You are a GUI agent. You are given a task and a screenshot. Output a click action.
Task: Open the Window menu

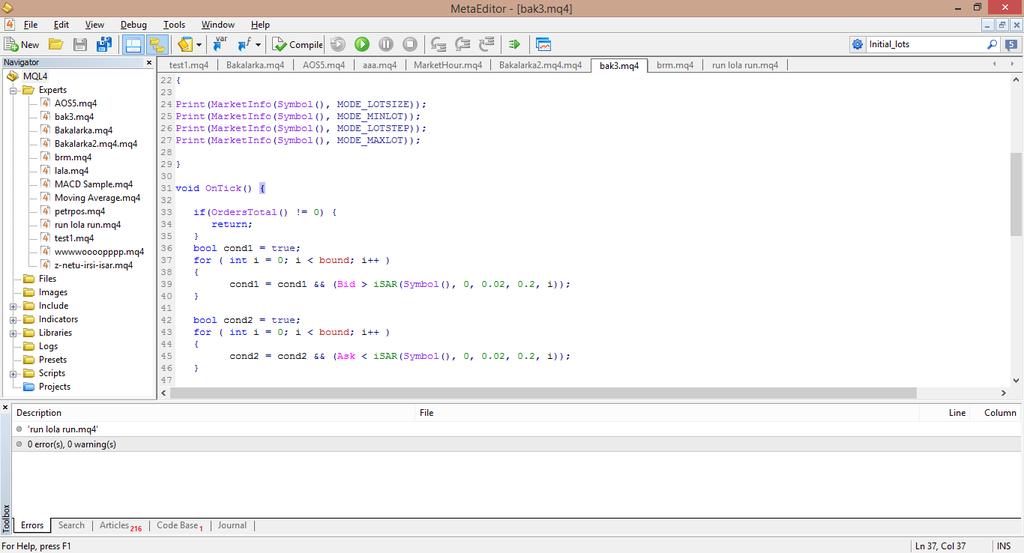tap(217, 25)
